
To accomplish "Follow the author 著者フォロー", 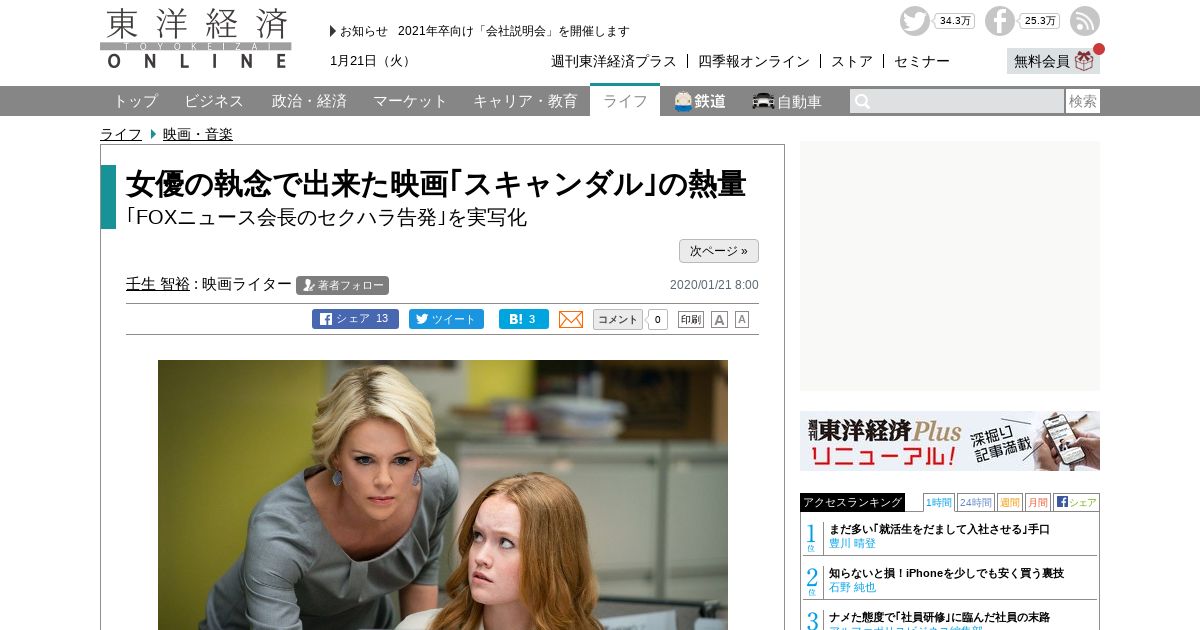I will (x=342, y=285).
